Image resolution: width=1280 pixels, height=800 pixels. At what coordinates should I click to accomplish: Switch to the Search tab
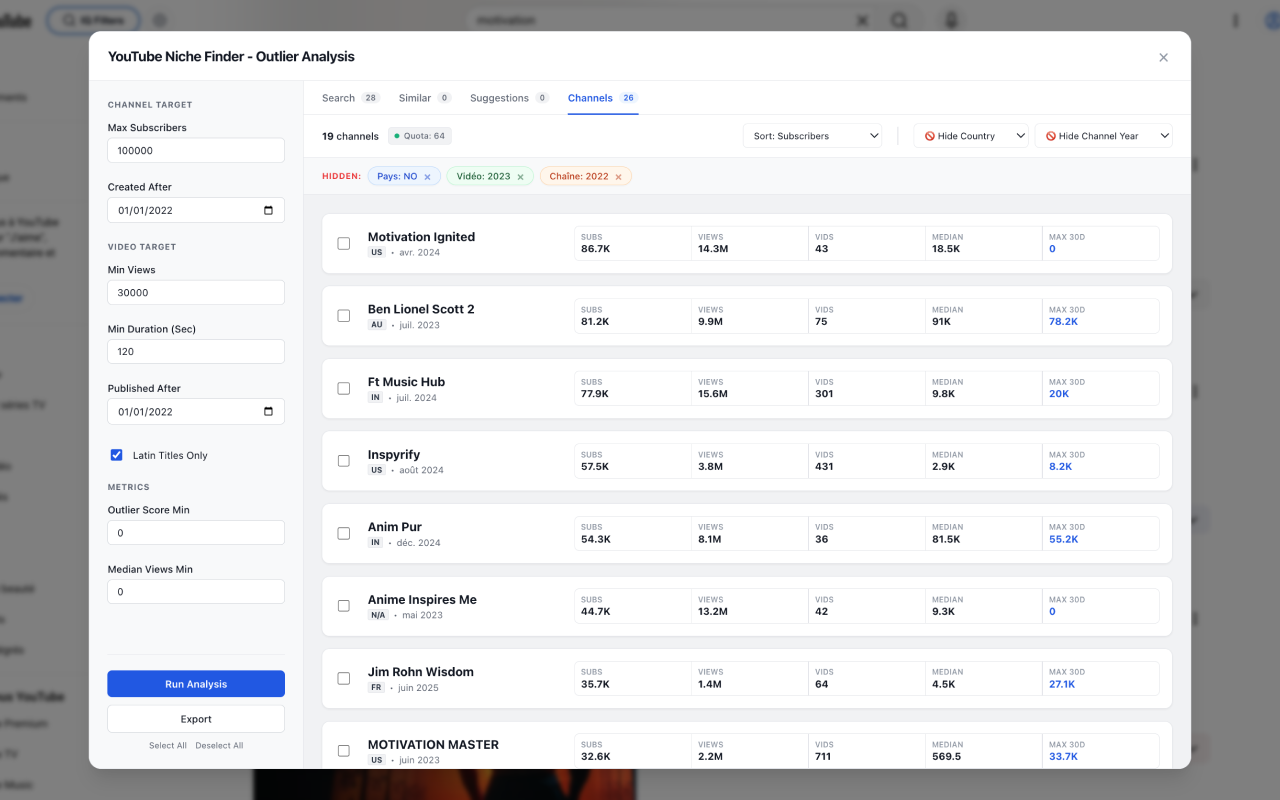(x=350, y=98)
